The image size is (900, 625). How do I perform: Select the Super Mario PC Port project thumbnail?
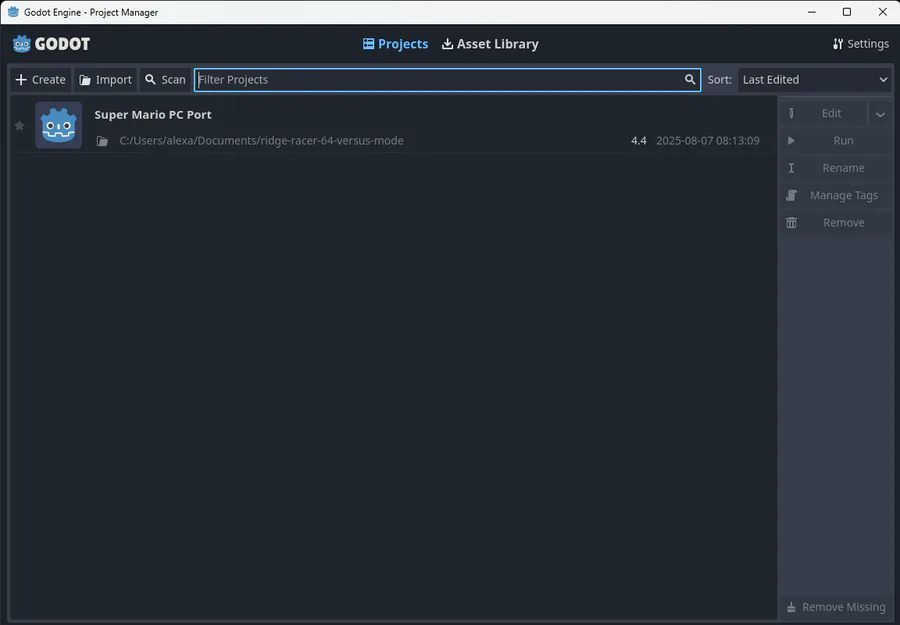pos(59,125)
